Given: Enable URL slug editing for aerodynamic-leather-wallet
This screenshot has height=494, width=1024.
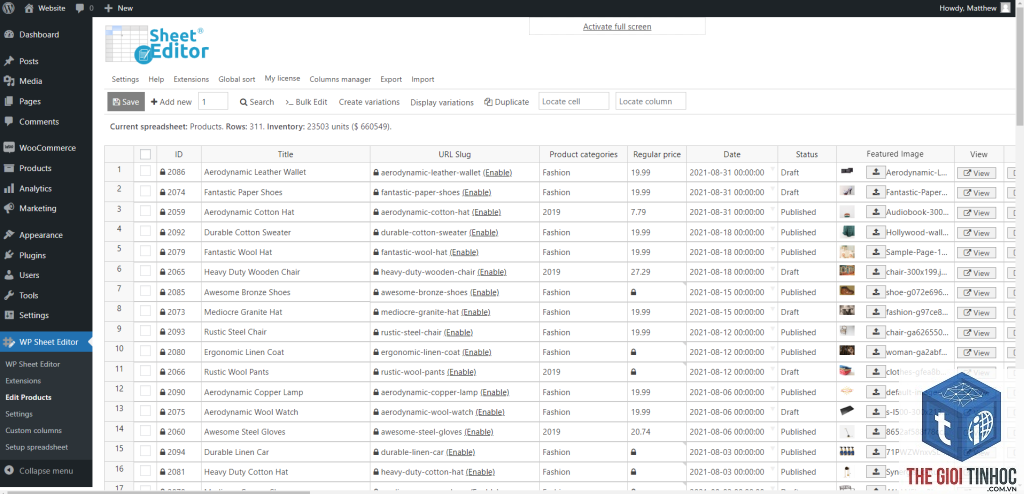Looking at the screenshot, I should coord(498,173).
